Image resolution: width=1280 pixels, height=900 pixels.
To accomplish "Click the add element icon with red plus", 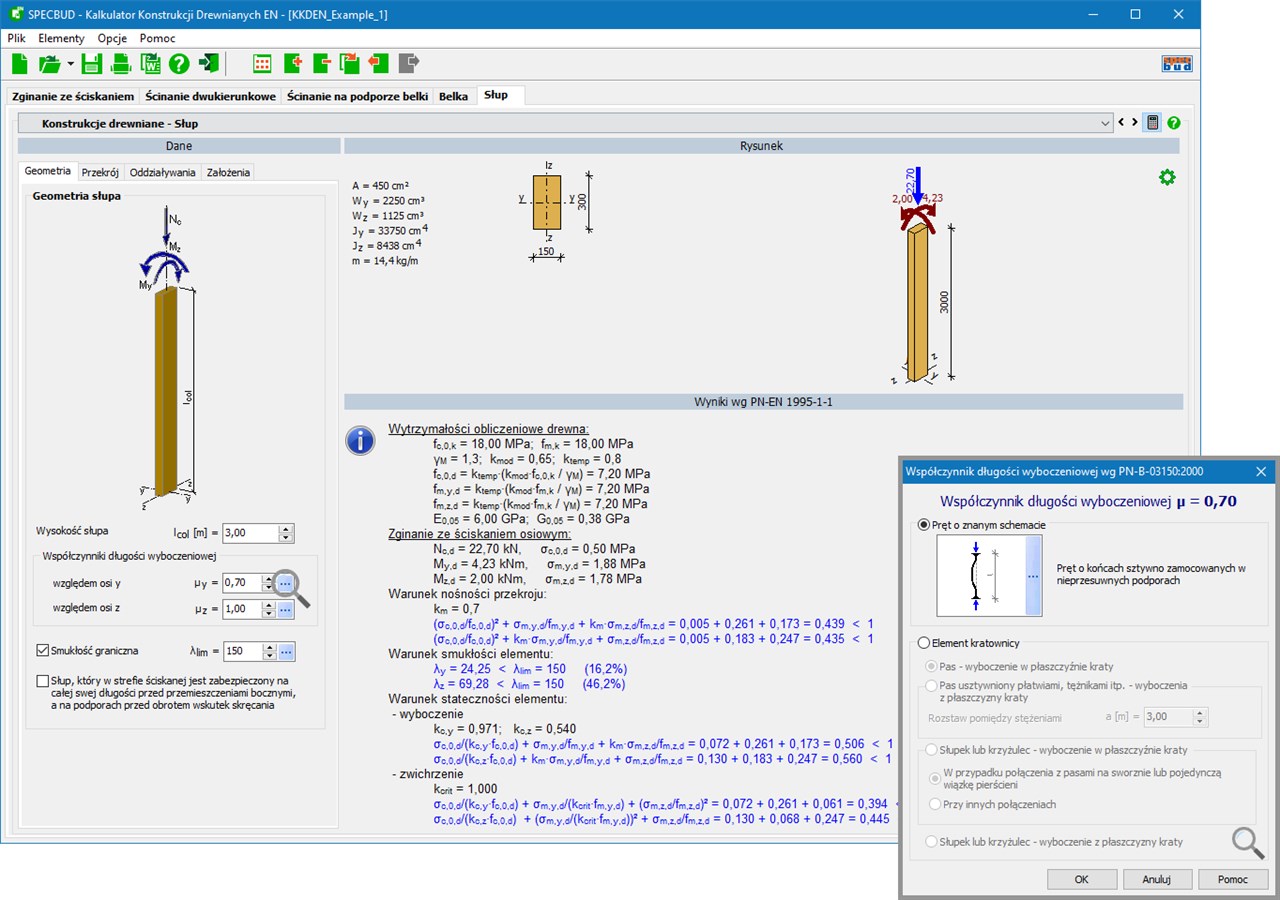I will 293,64.
